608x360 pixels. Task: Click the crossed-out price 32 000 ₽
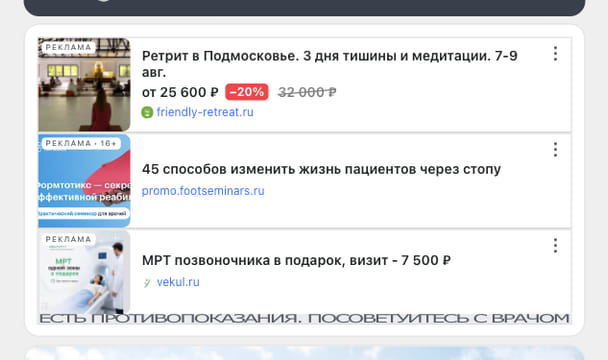307,92
